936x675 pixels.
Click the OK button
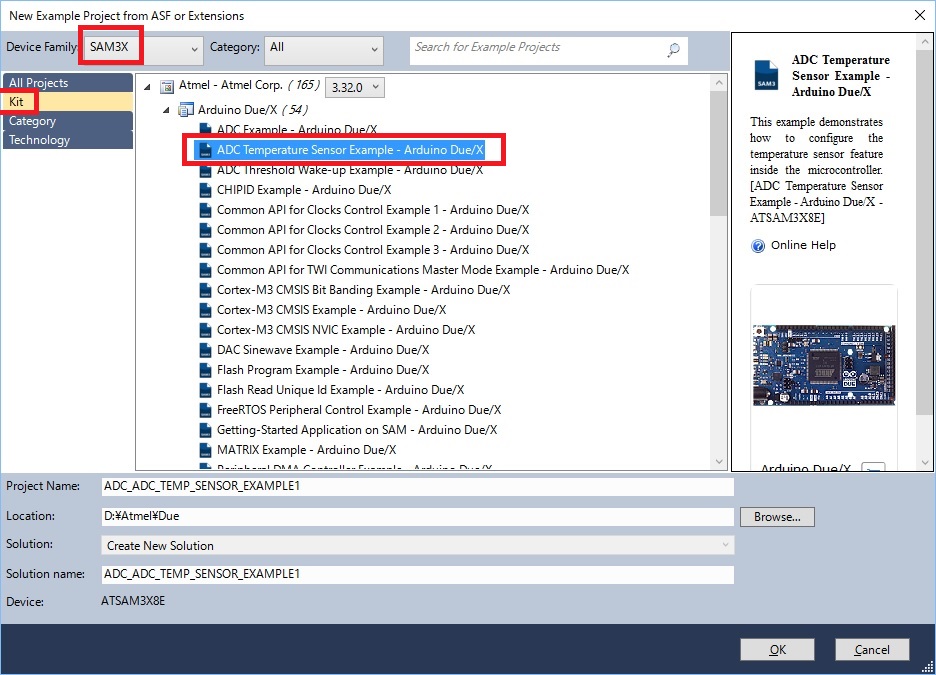click(x=777, y=649)
